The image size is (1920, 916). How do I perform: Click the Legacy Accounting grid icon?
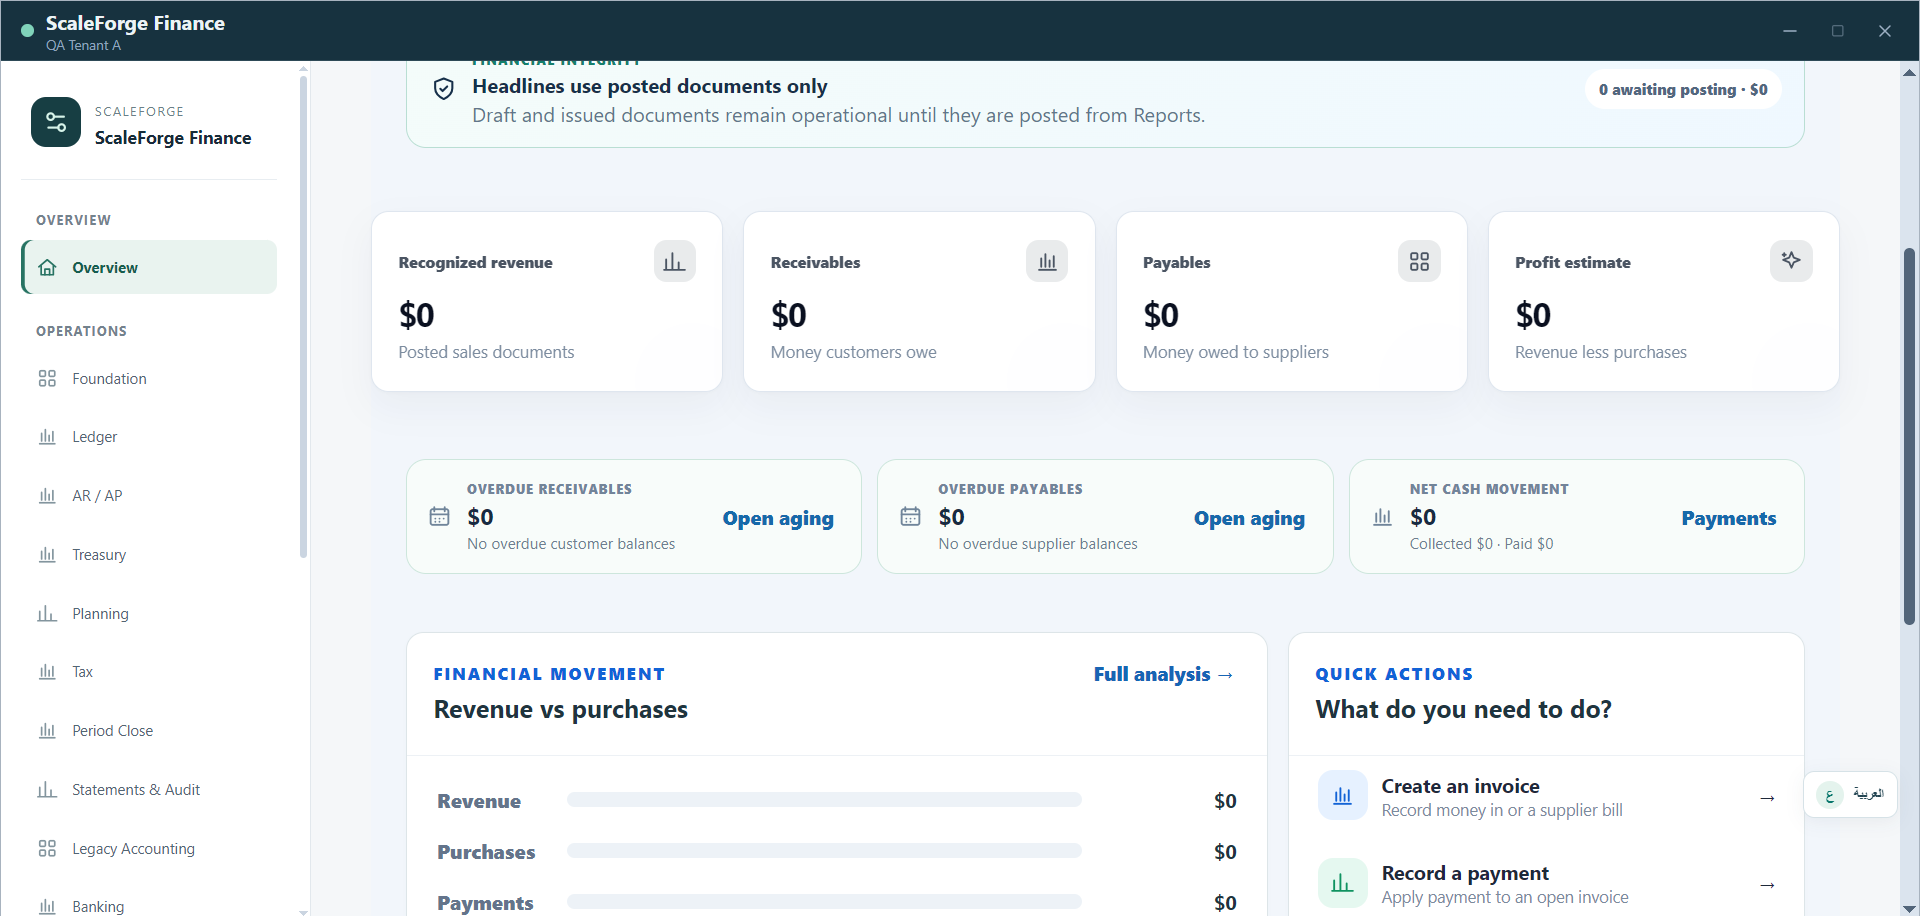(47, 849)
